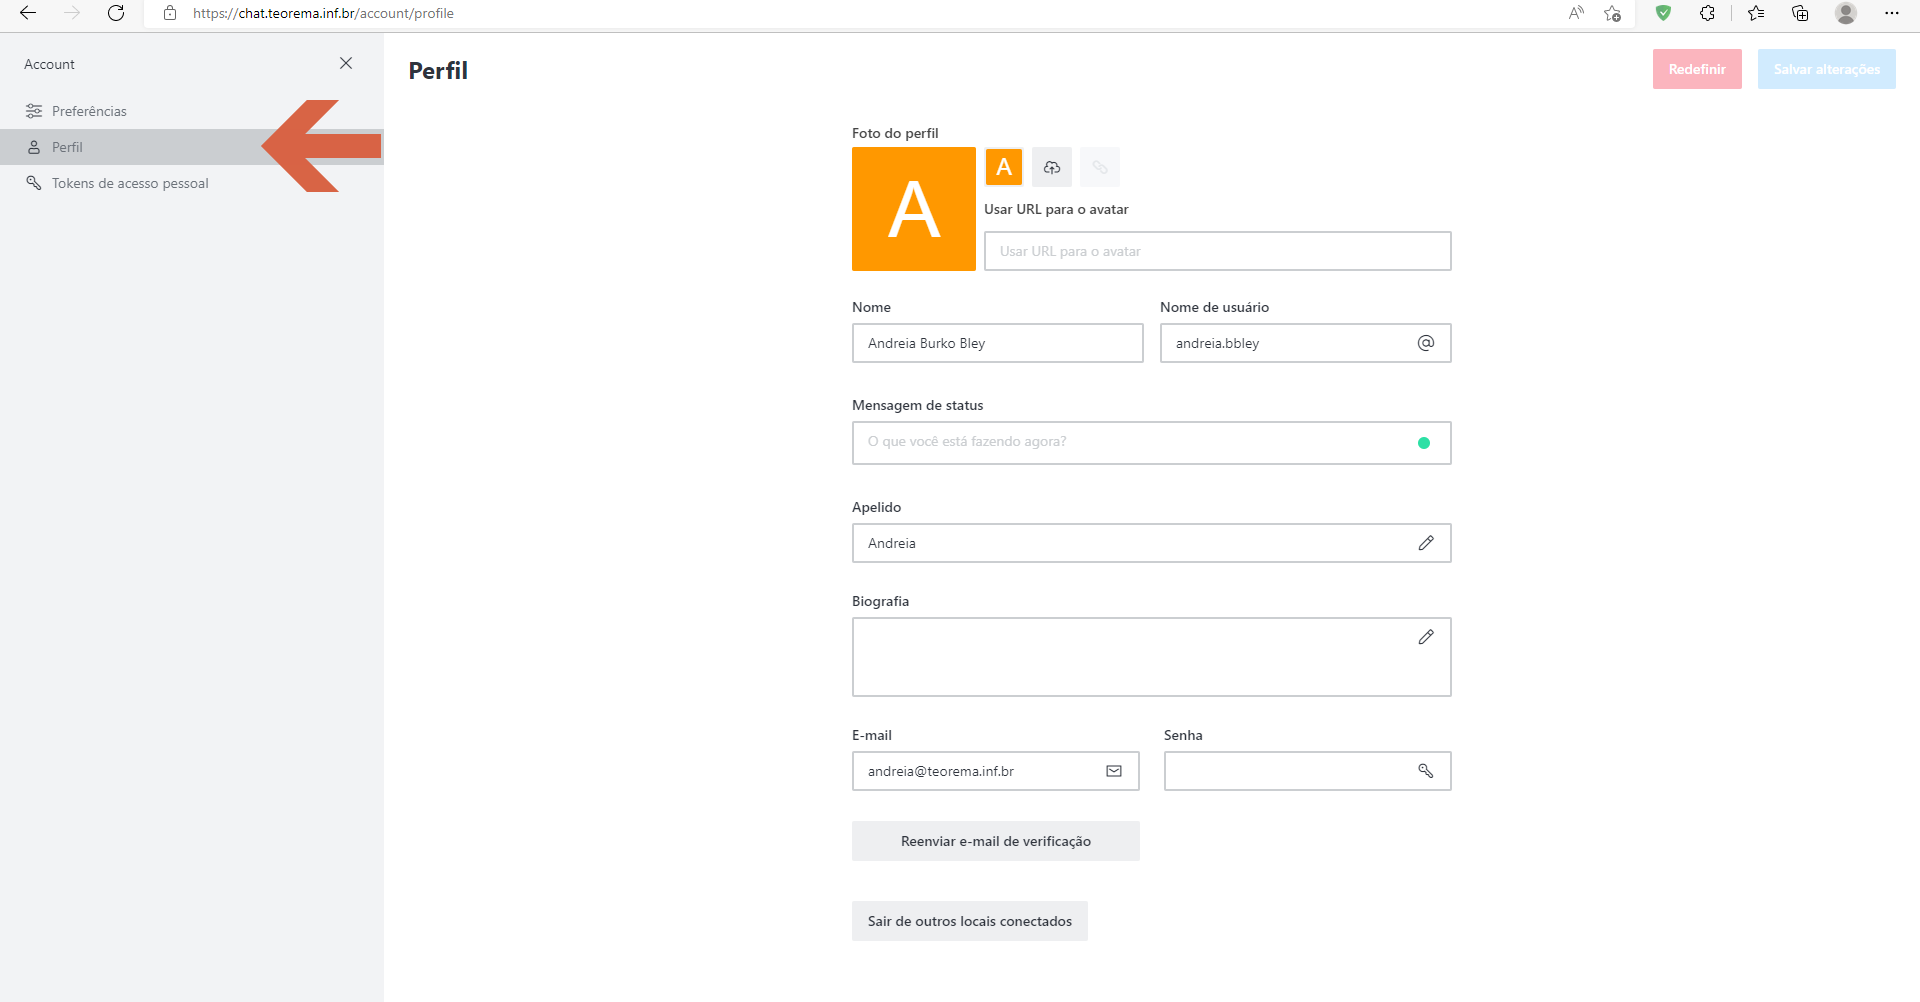The image size is (1920, 1002).
Task: Click Salvar alterações button
Action: pyautogui.click(x=1826, y=69)
